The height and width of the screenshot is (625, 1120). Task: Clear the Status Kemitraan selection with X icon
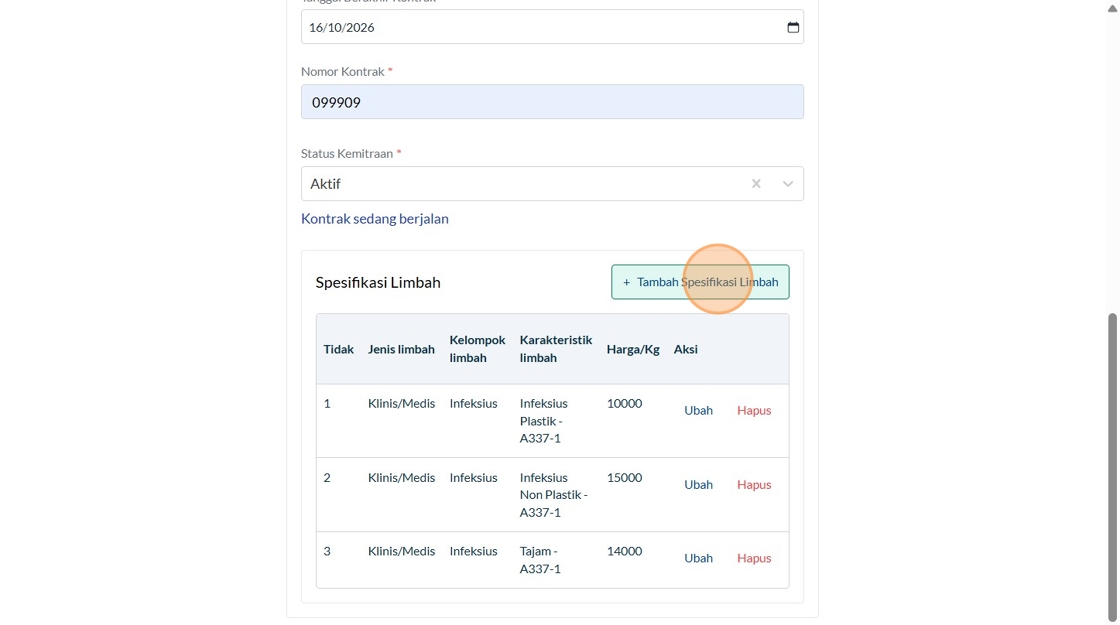click(756, 184)
